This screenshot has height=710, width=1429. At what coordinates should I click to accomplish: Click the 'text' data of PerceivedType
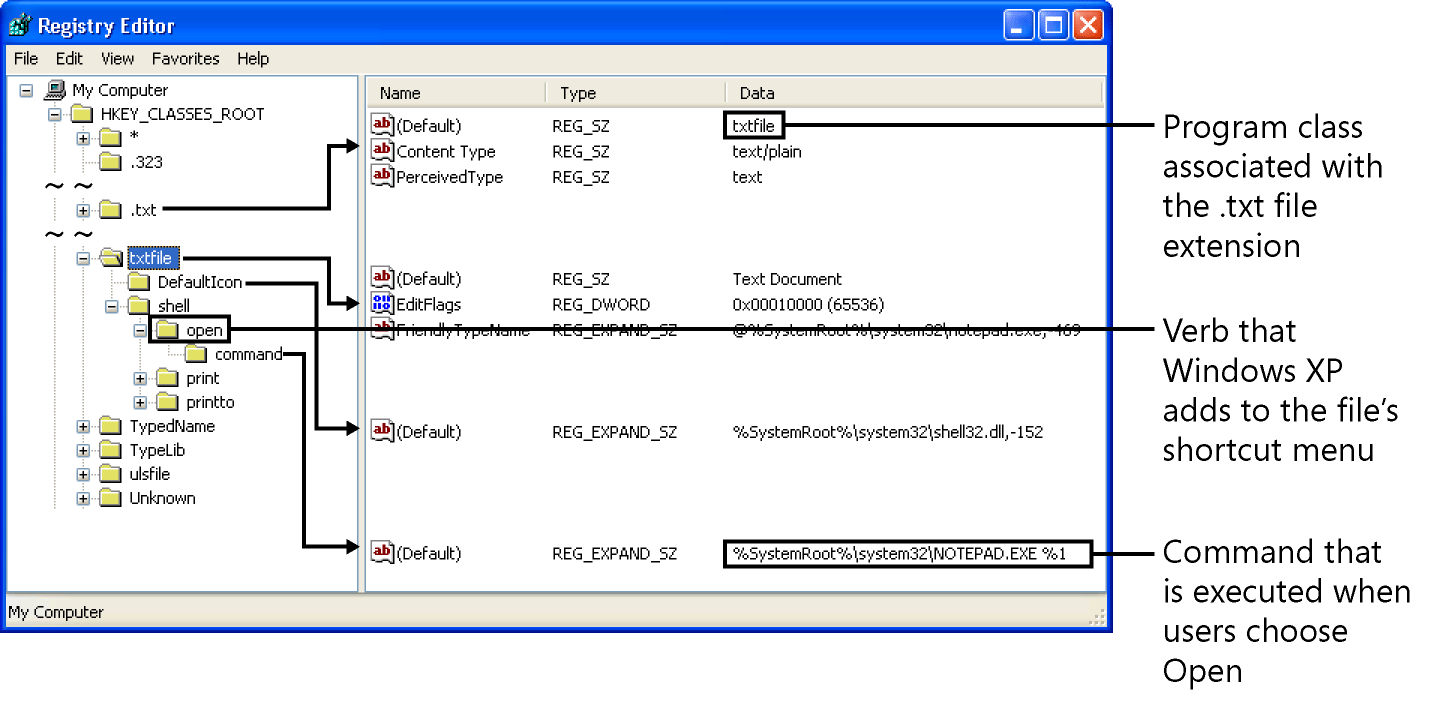tap(747, 177)
